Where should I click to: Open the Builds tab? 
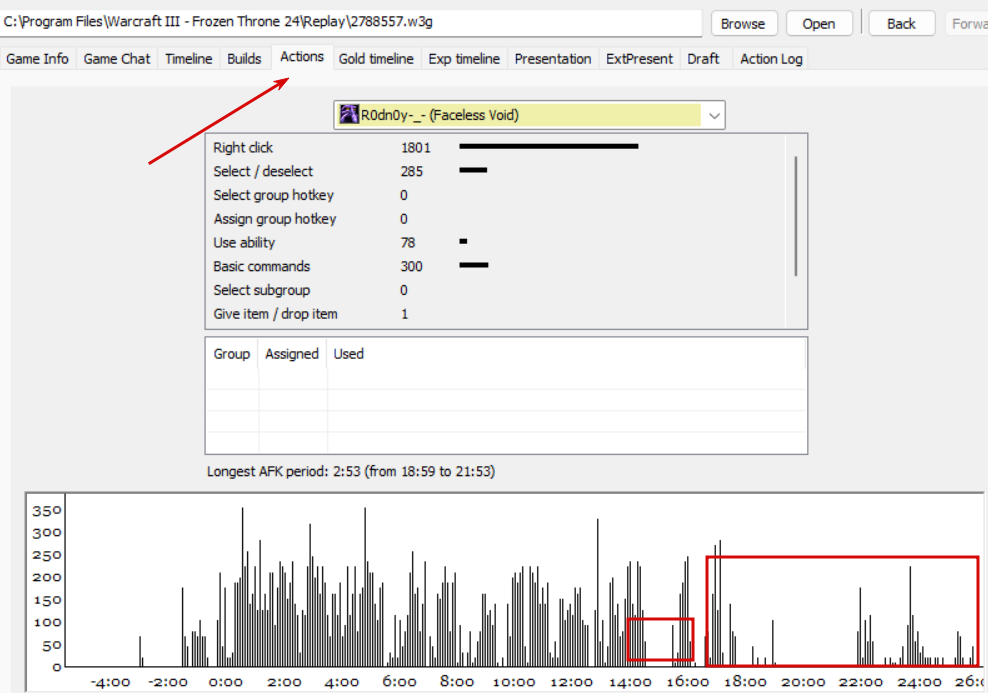pos(244,59)
